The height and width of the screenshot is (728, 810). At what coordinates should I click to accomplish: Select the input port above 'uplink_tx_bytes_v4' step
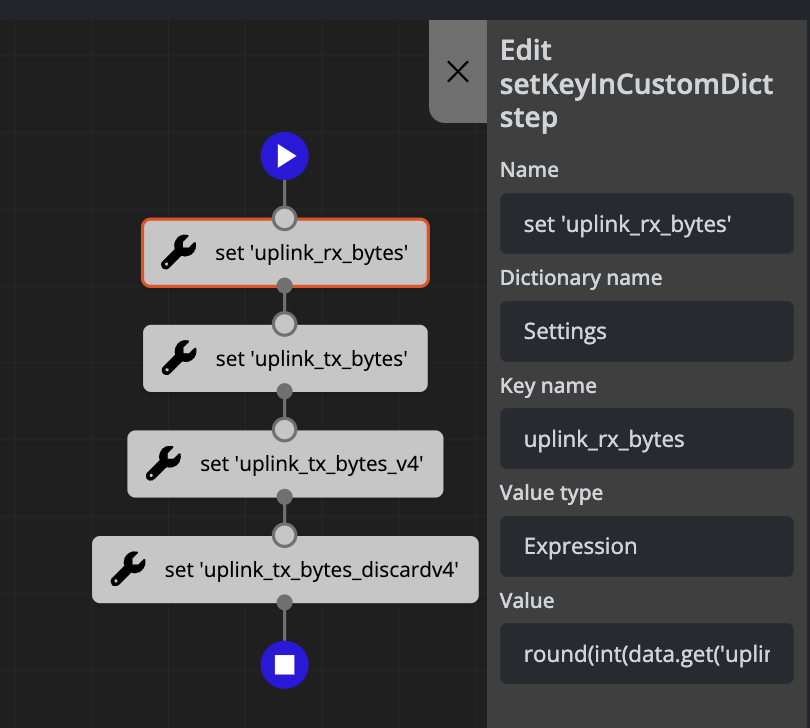(x=285, y=430)
